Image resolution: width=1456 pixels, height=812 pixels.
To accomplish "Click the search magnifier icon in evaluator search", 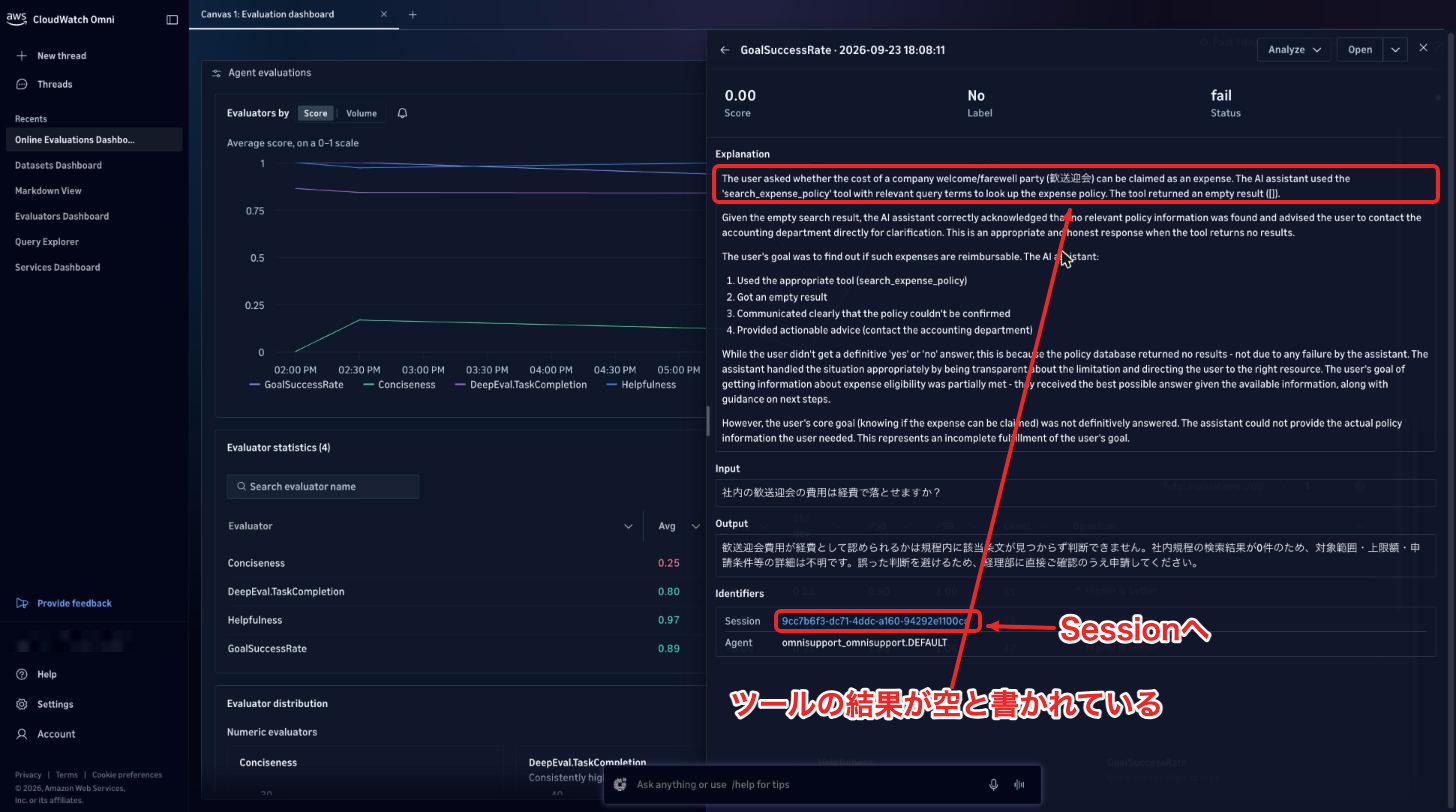I will pyautogui.click(x=241, y=486).
